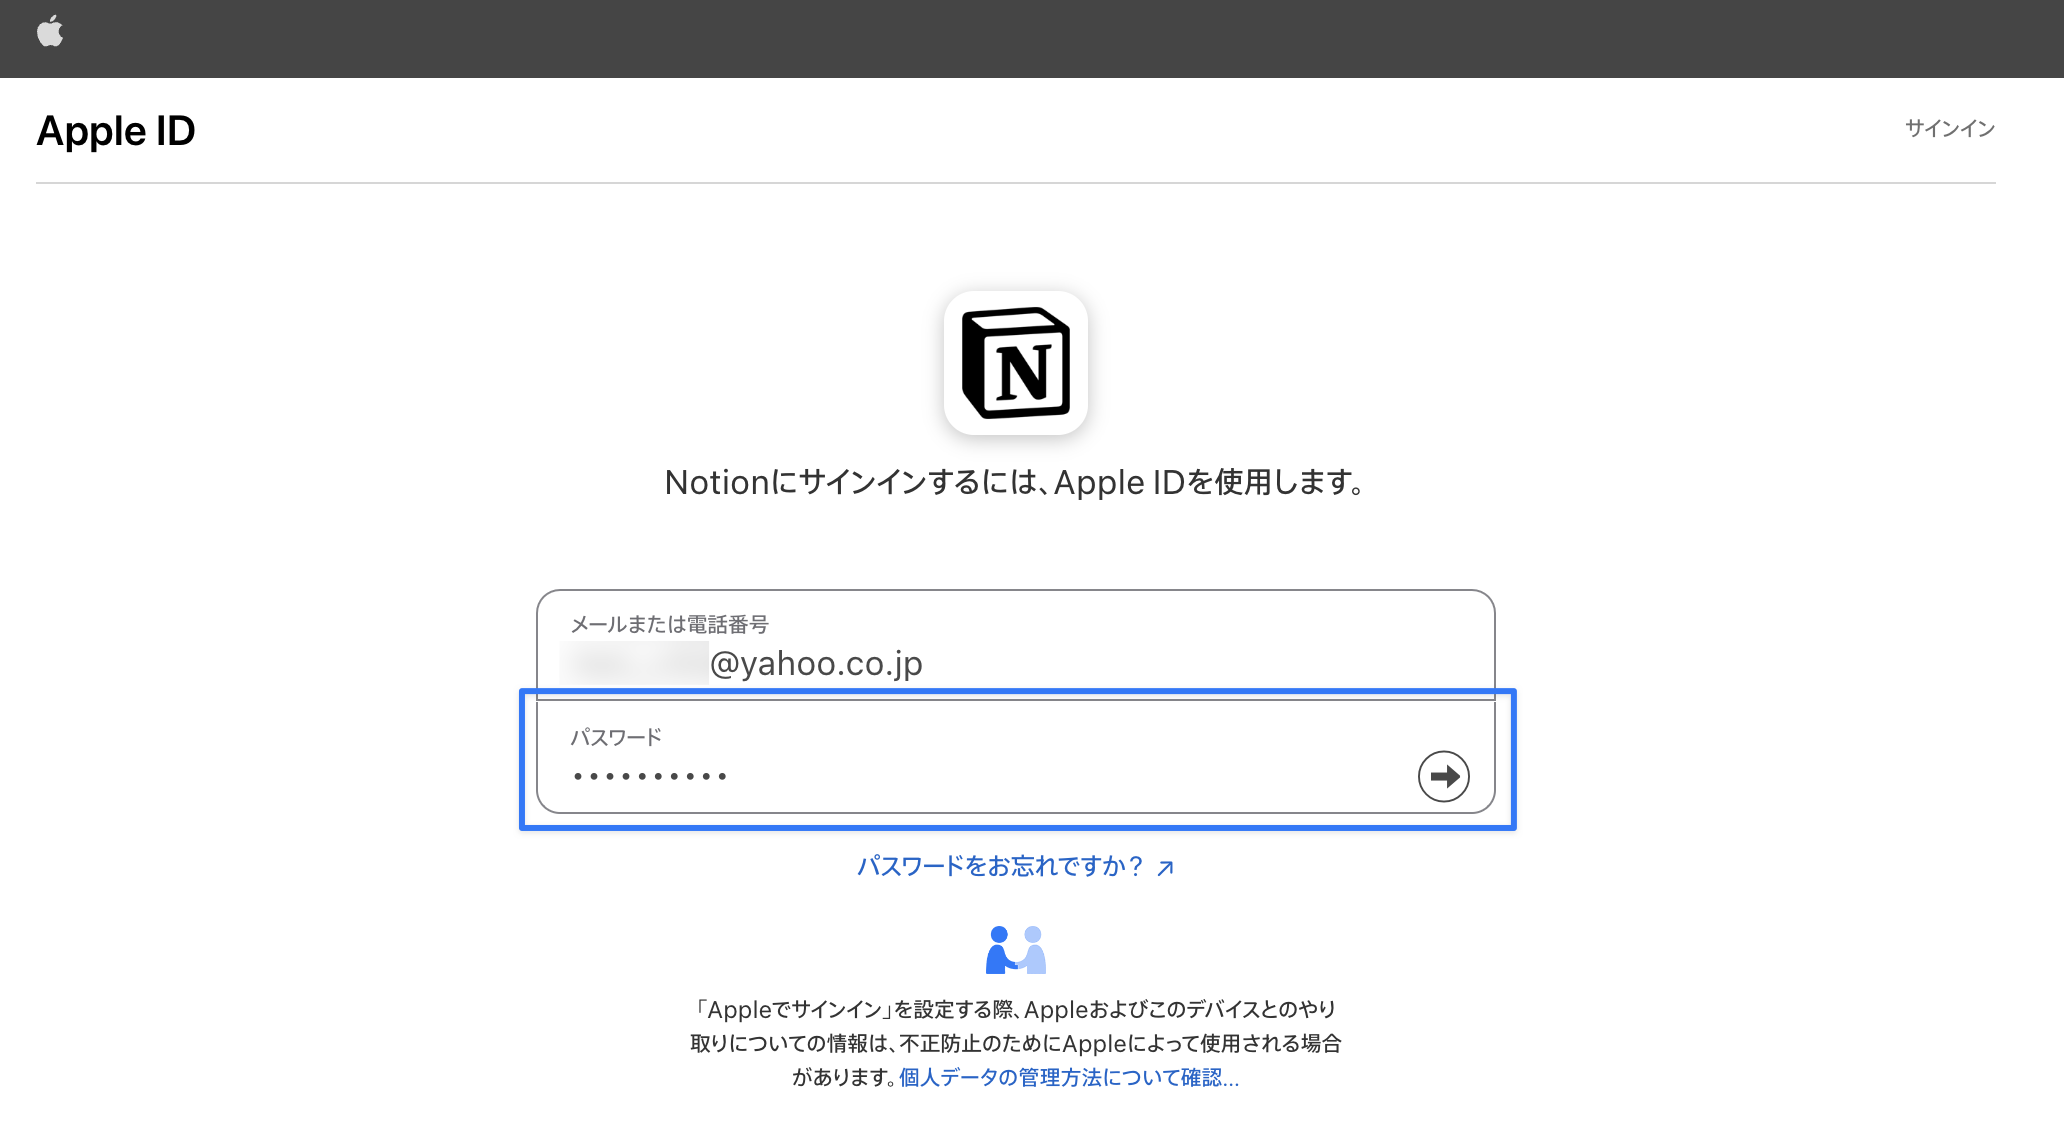Click the Apple ID heading
Viewport: 2064px width, 1146px height.
[116, 131]
